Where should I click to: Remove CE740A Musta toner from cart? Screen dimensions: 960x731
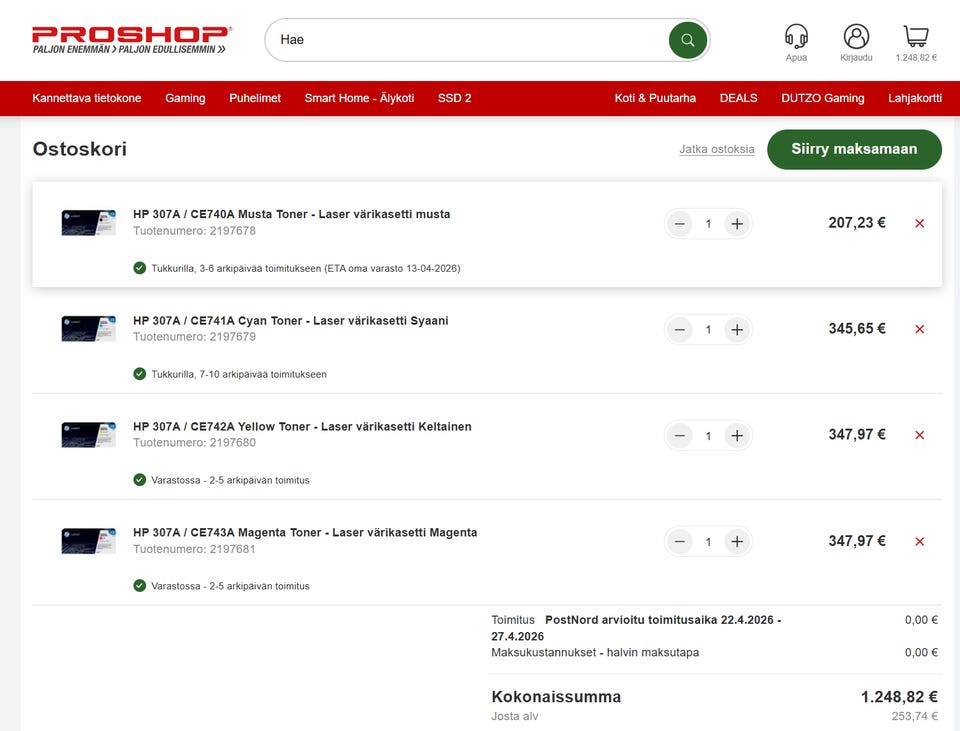coord(919,223)
